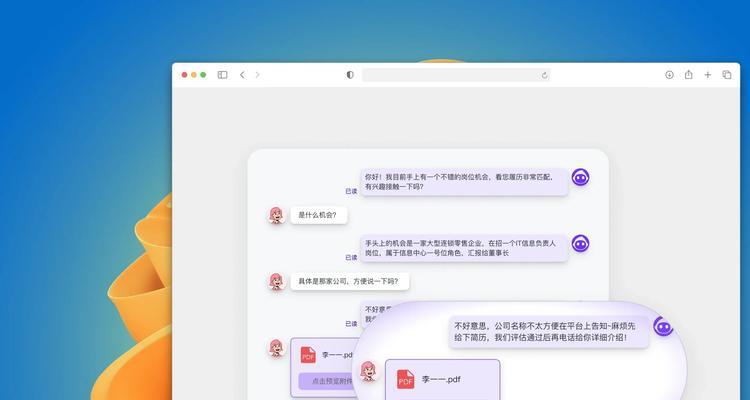
Task: Click the browser address bar
Action: pyautogui.click(x=456, y=75)
